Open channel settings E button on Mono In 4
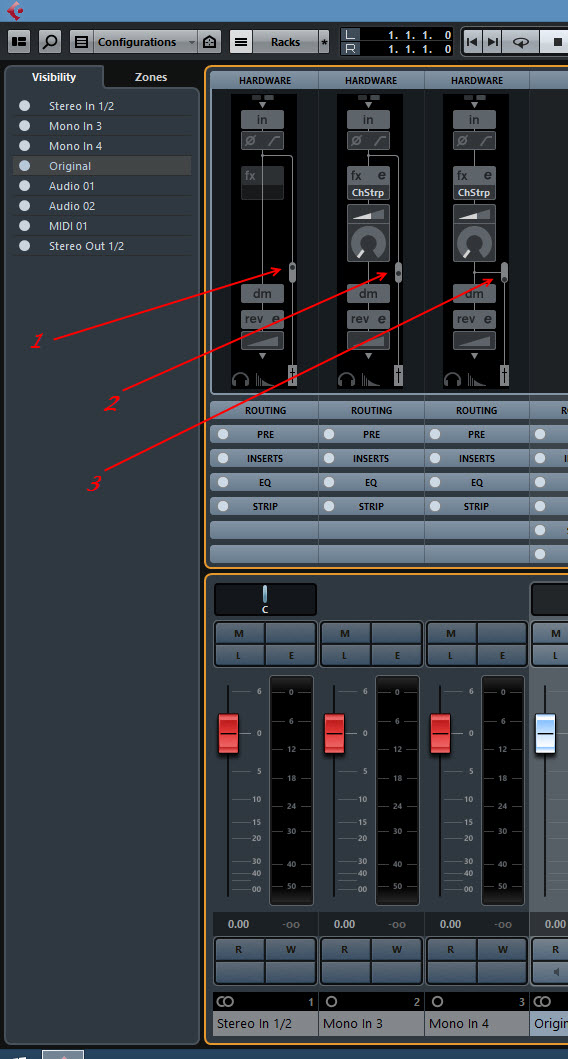Screen dimensions: 568x1059 [x=502, y=655]
